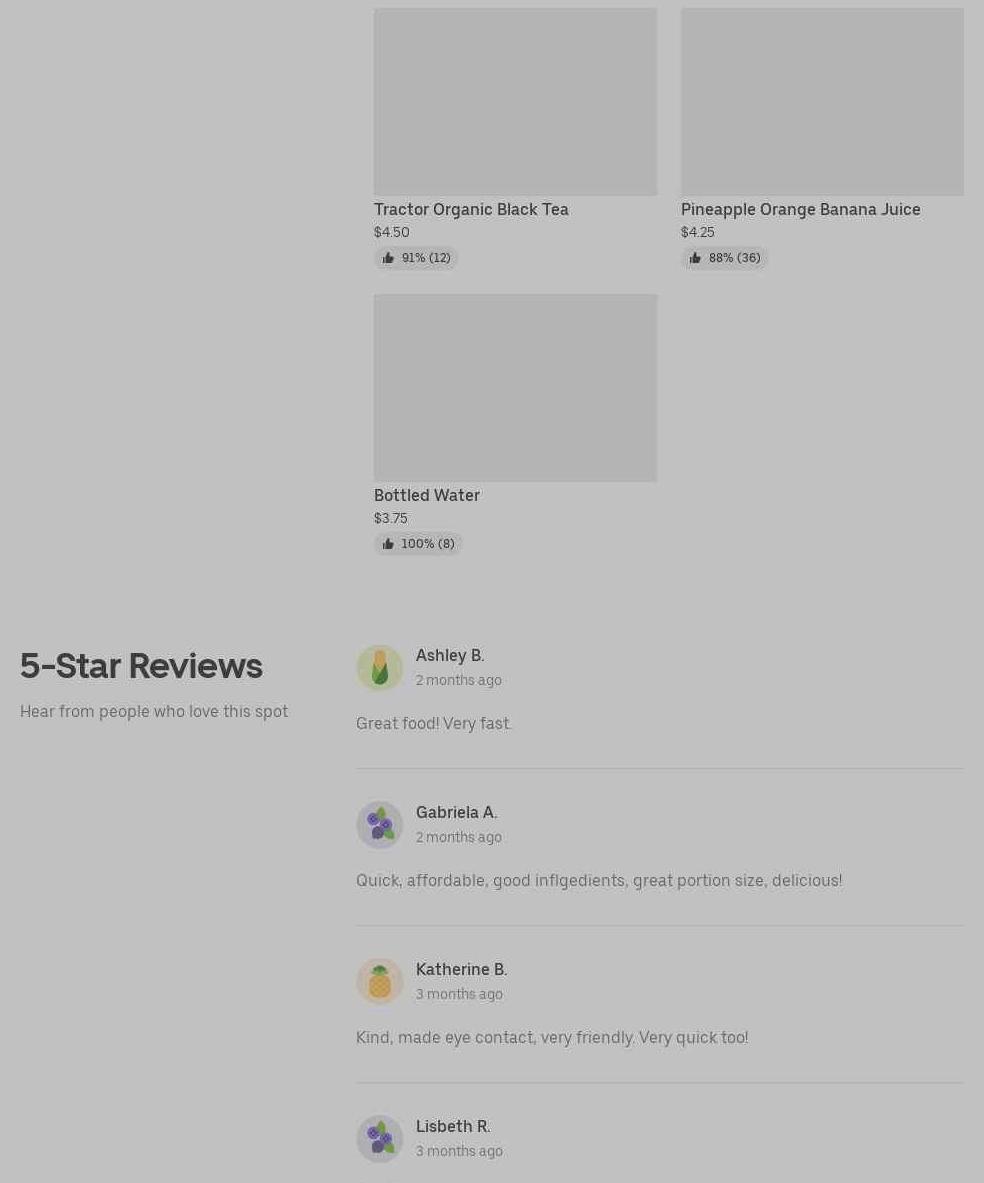The height and width of the screenshot is (1183, 984).
Task: Click reviewer name Ashley B.
Action: [450, 656]
